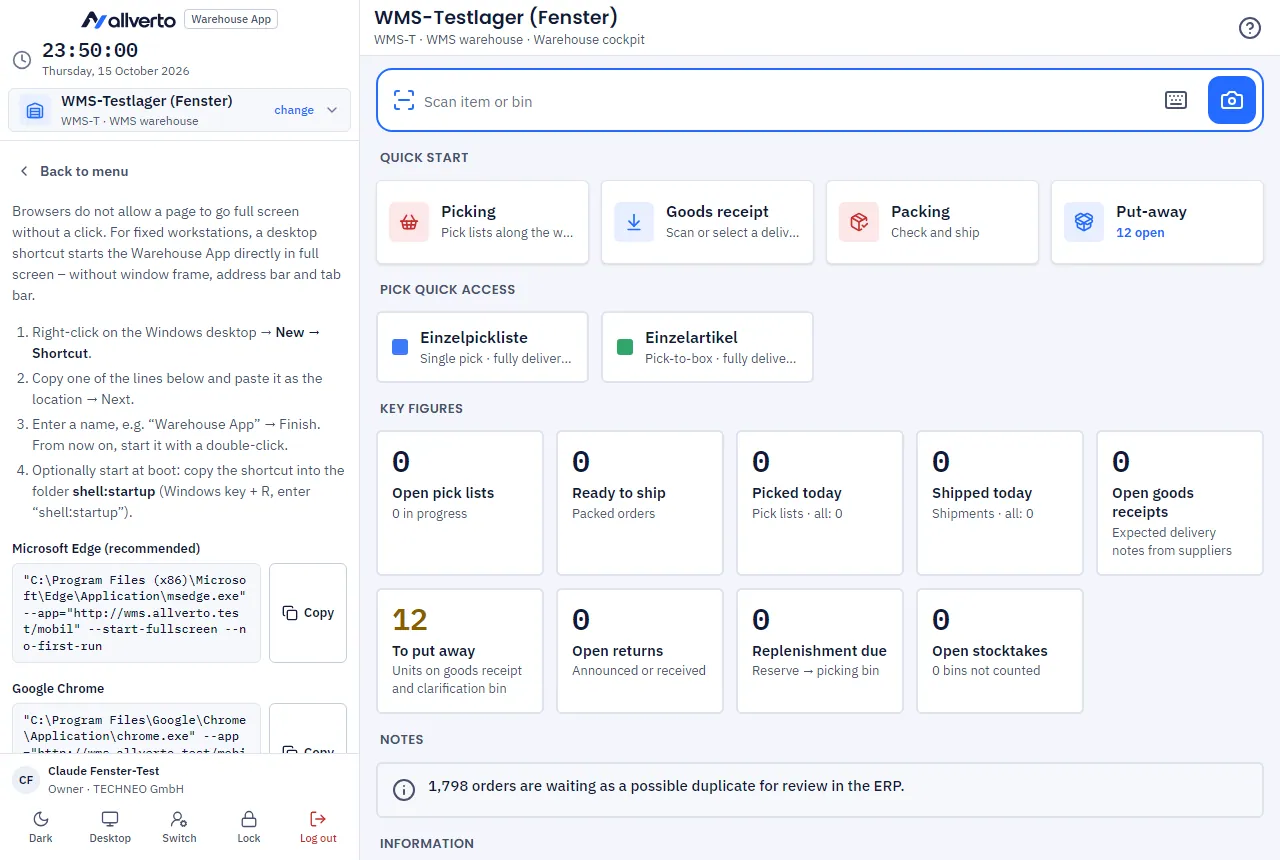Click the change warehouse link

[x=294, y=110]
